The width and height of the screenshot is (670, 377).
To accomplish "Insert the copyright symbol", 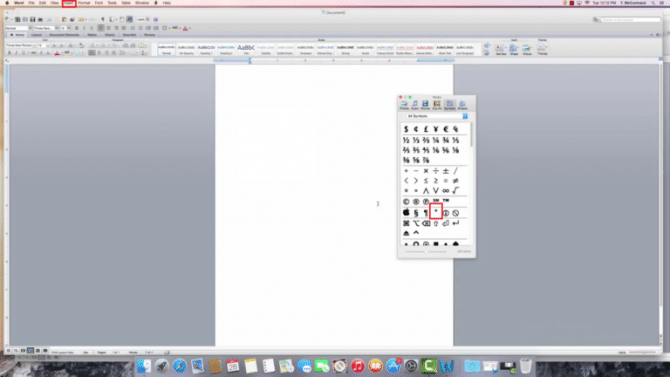I will (x=406, y=201).
